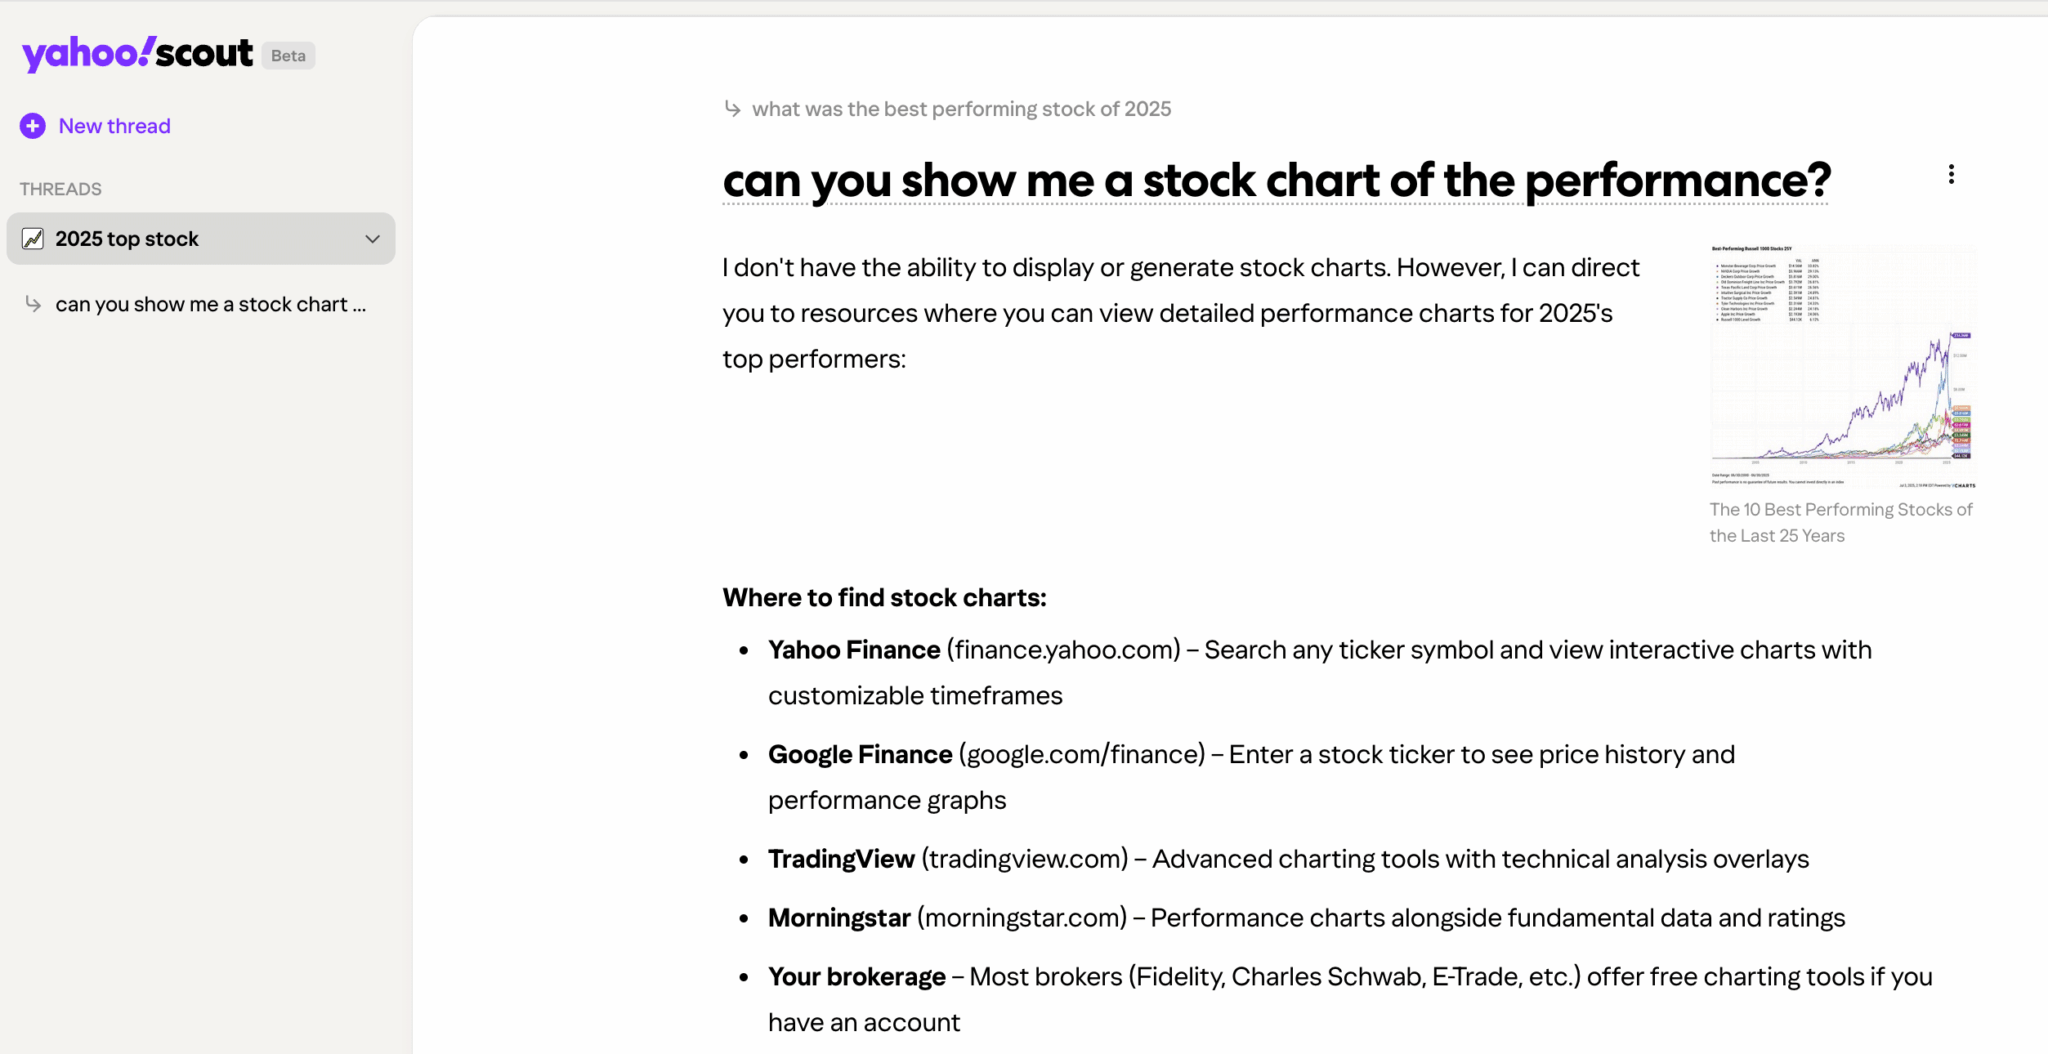Click the TradingView list entry

[841, 859]
